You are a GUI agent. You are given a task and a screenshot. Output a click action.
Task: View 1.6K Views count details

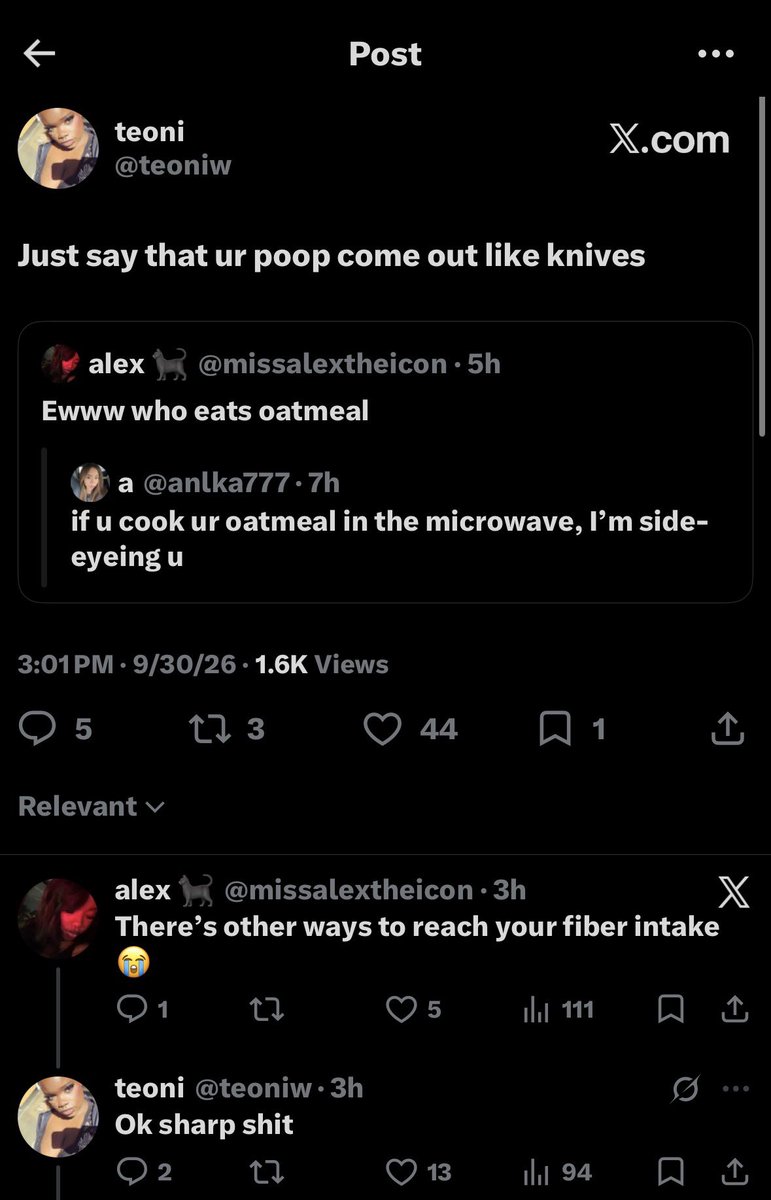click(322, 665)
